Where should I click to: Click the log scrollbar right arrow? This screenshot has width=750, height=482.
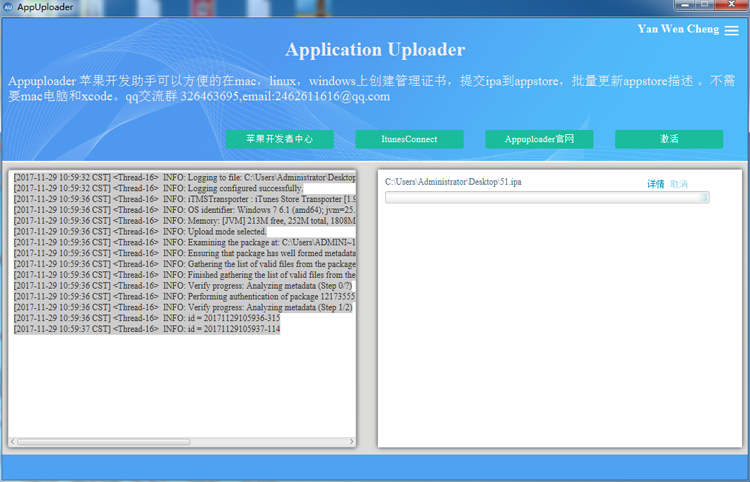(x=352, y=442)
